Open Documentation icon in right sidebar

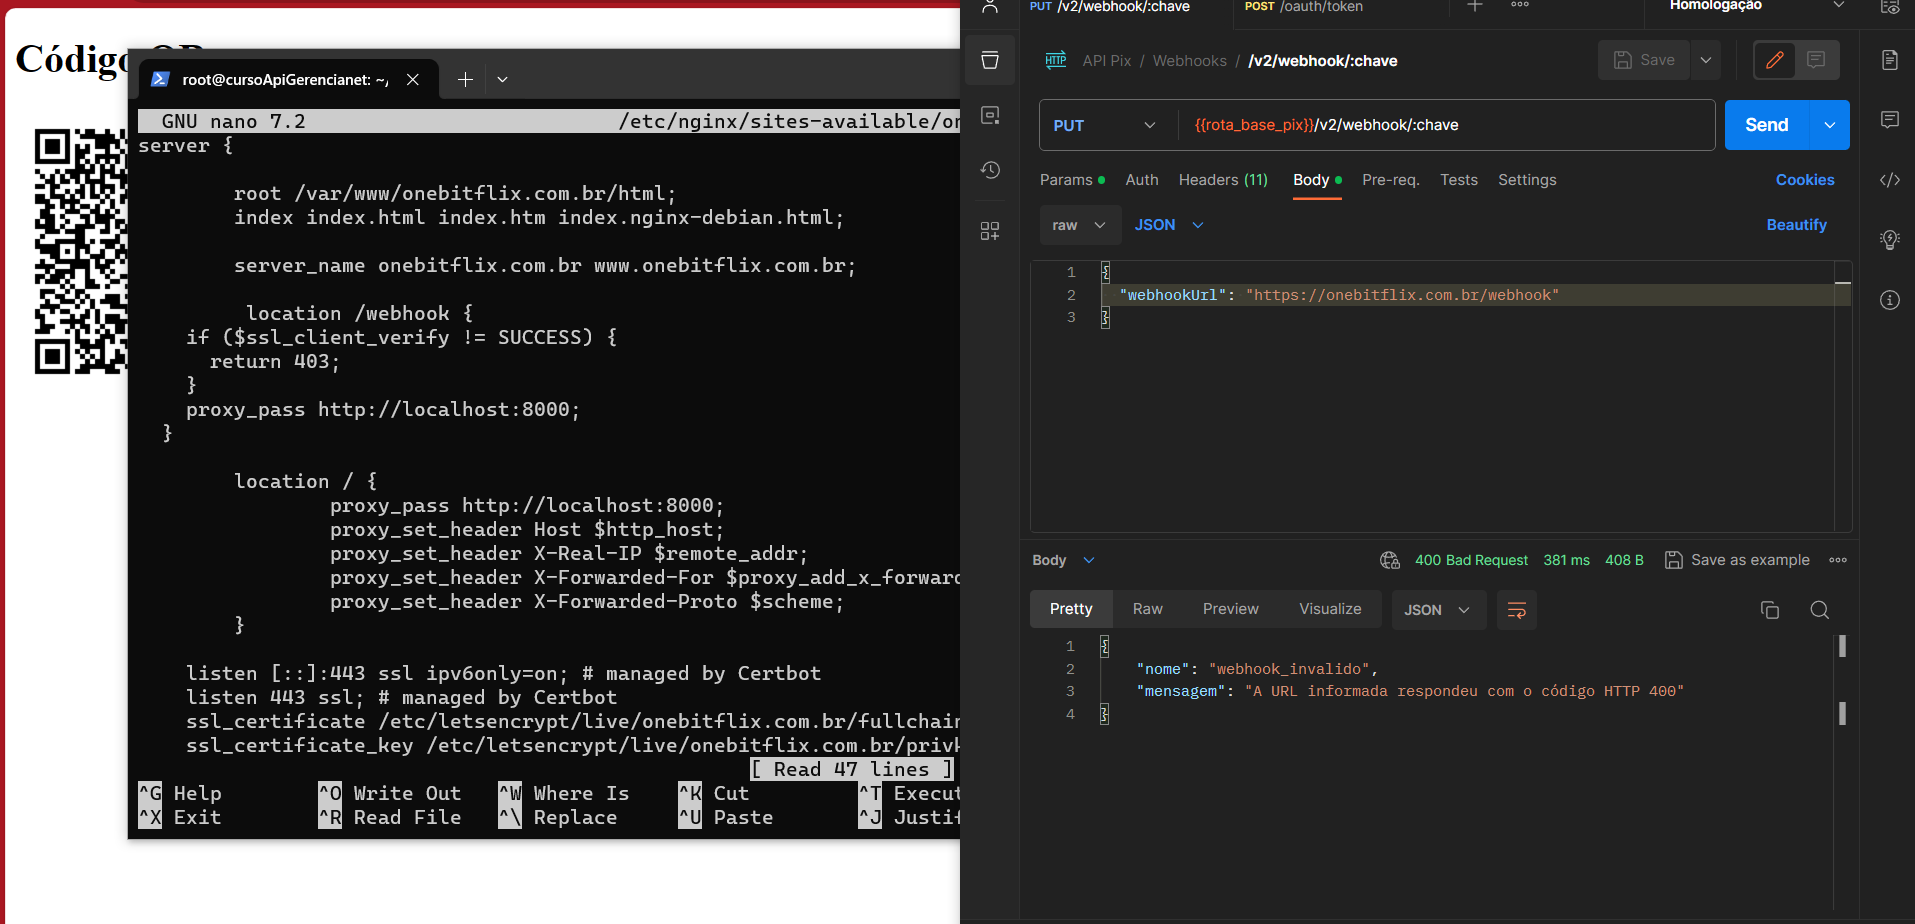[1889, 60]
